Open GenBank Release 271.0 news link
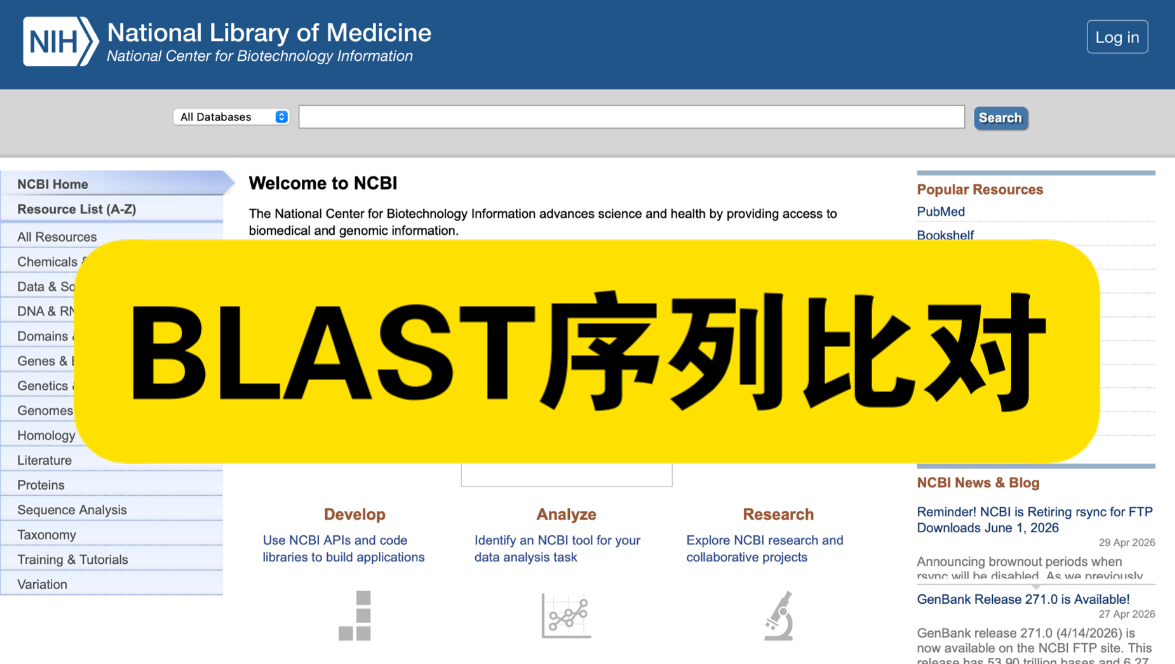 pos(1023,599)
